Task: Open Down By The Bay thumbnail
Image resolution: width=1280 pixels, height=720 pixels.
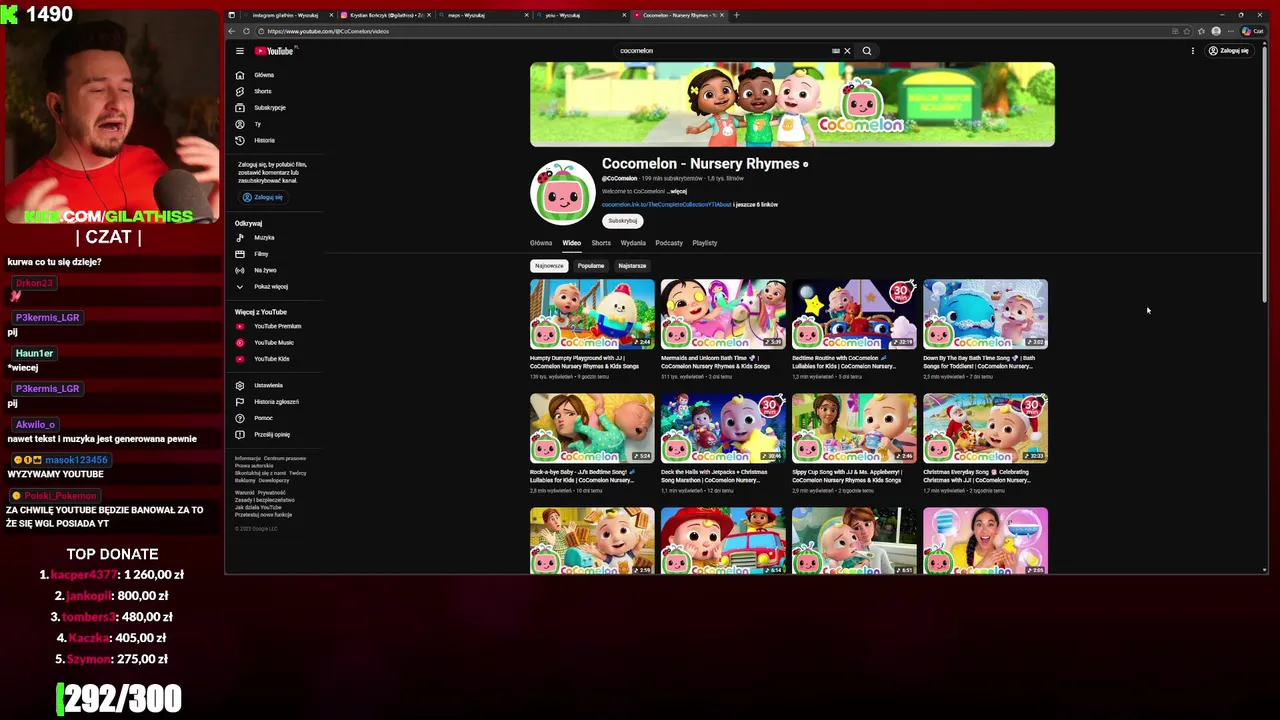Action: pyautogui.click(x=985, y=314)
